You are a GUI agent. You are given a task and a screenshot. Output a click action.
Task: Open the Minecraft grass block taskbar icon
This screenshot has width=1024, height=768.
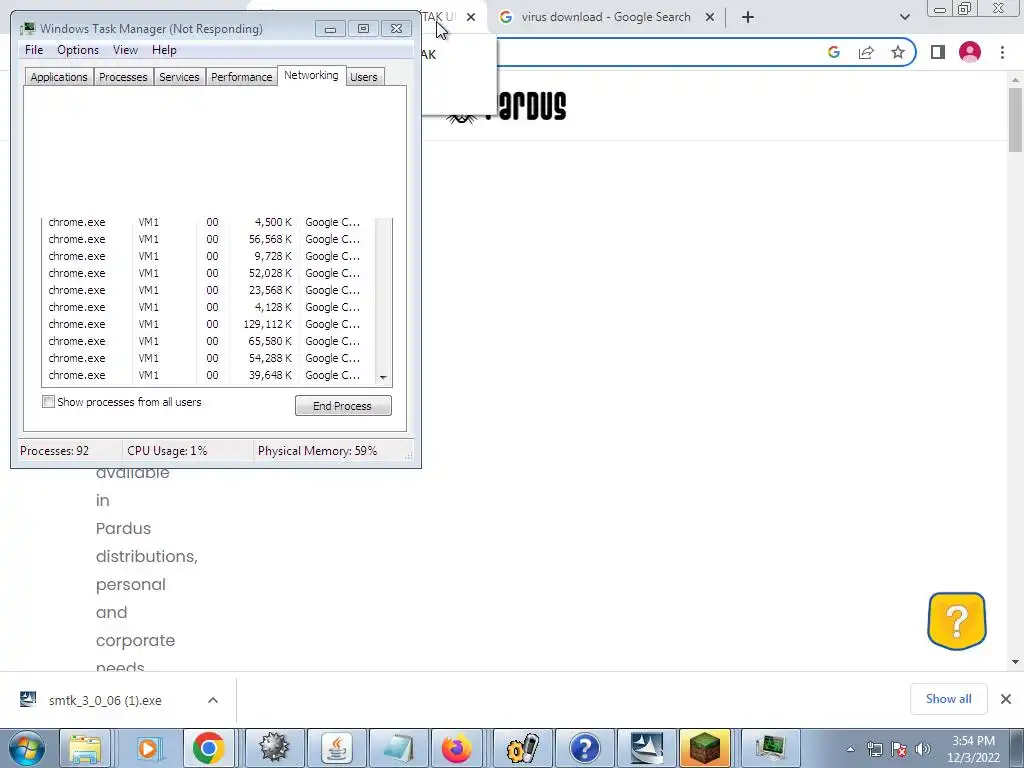tap(704, 748)
